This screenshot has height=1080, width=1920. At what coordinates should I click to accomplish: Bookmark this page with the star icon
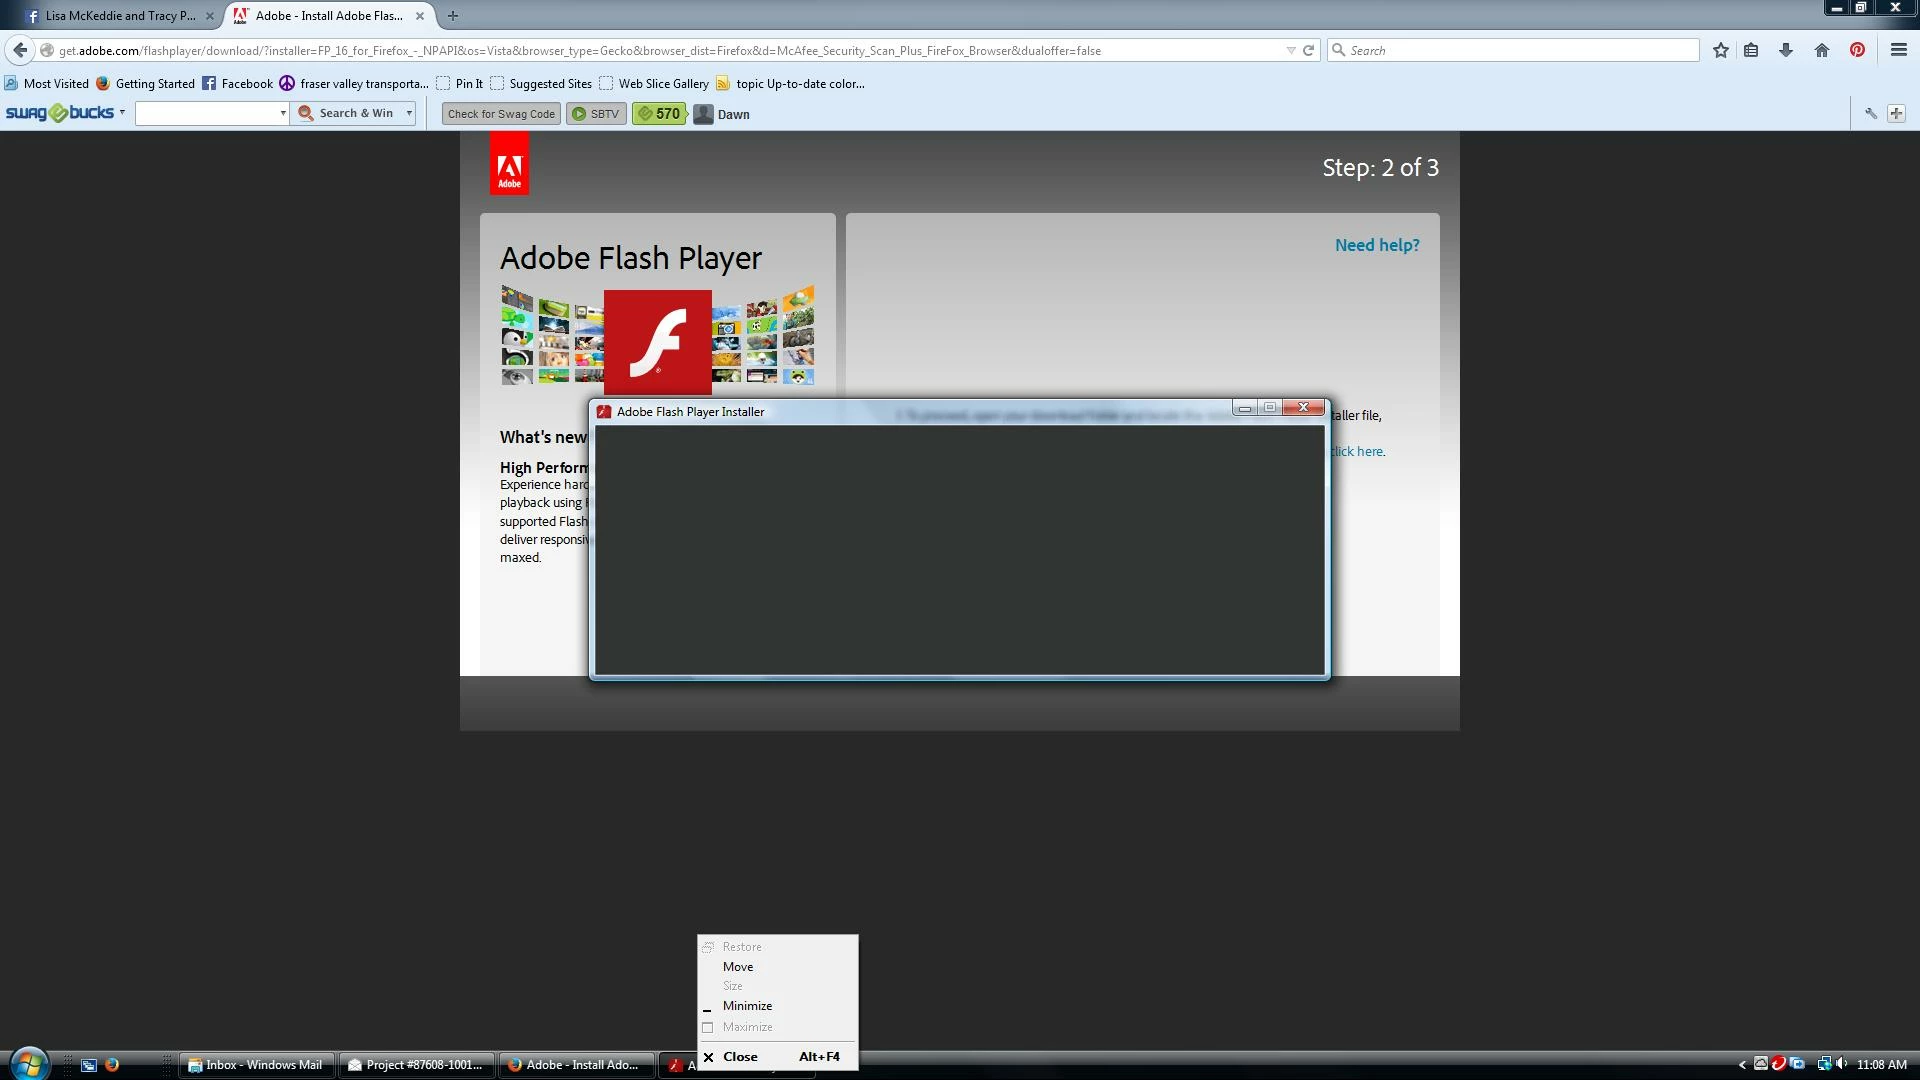(x=1720, y=50)
